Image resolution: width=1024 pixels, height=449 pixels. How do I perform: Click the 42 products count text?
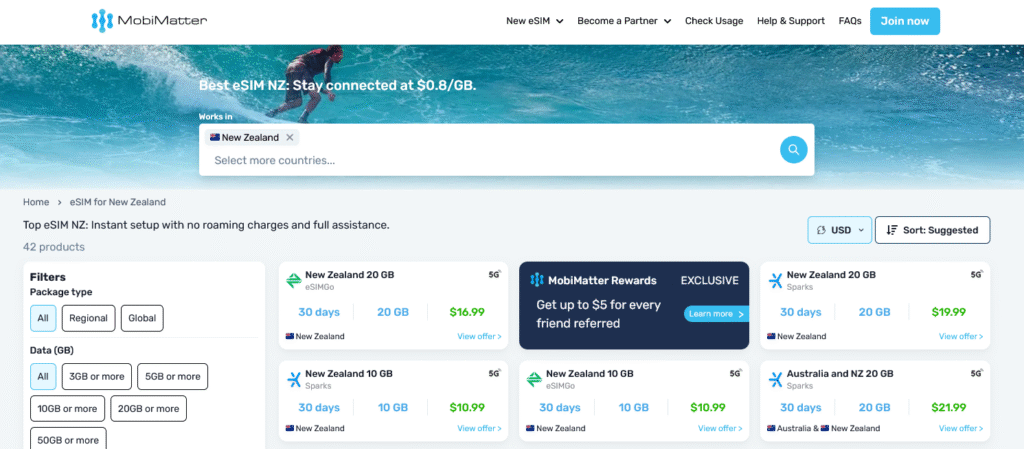pyautogui.click(x=54, y=247)
